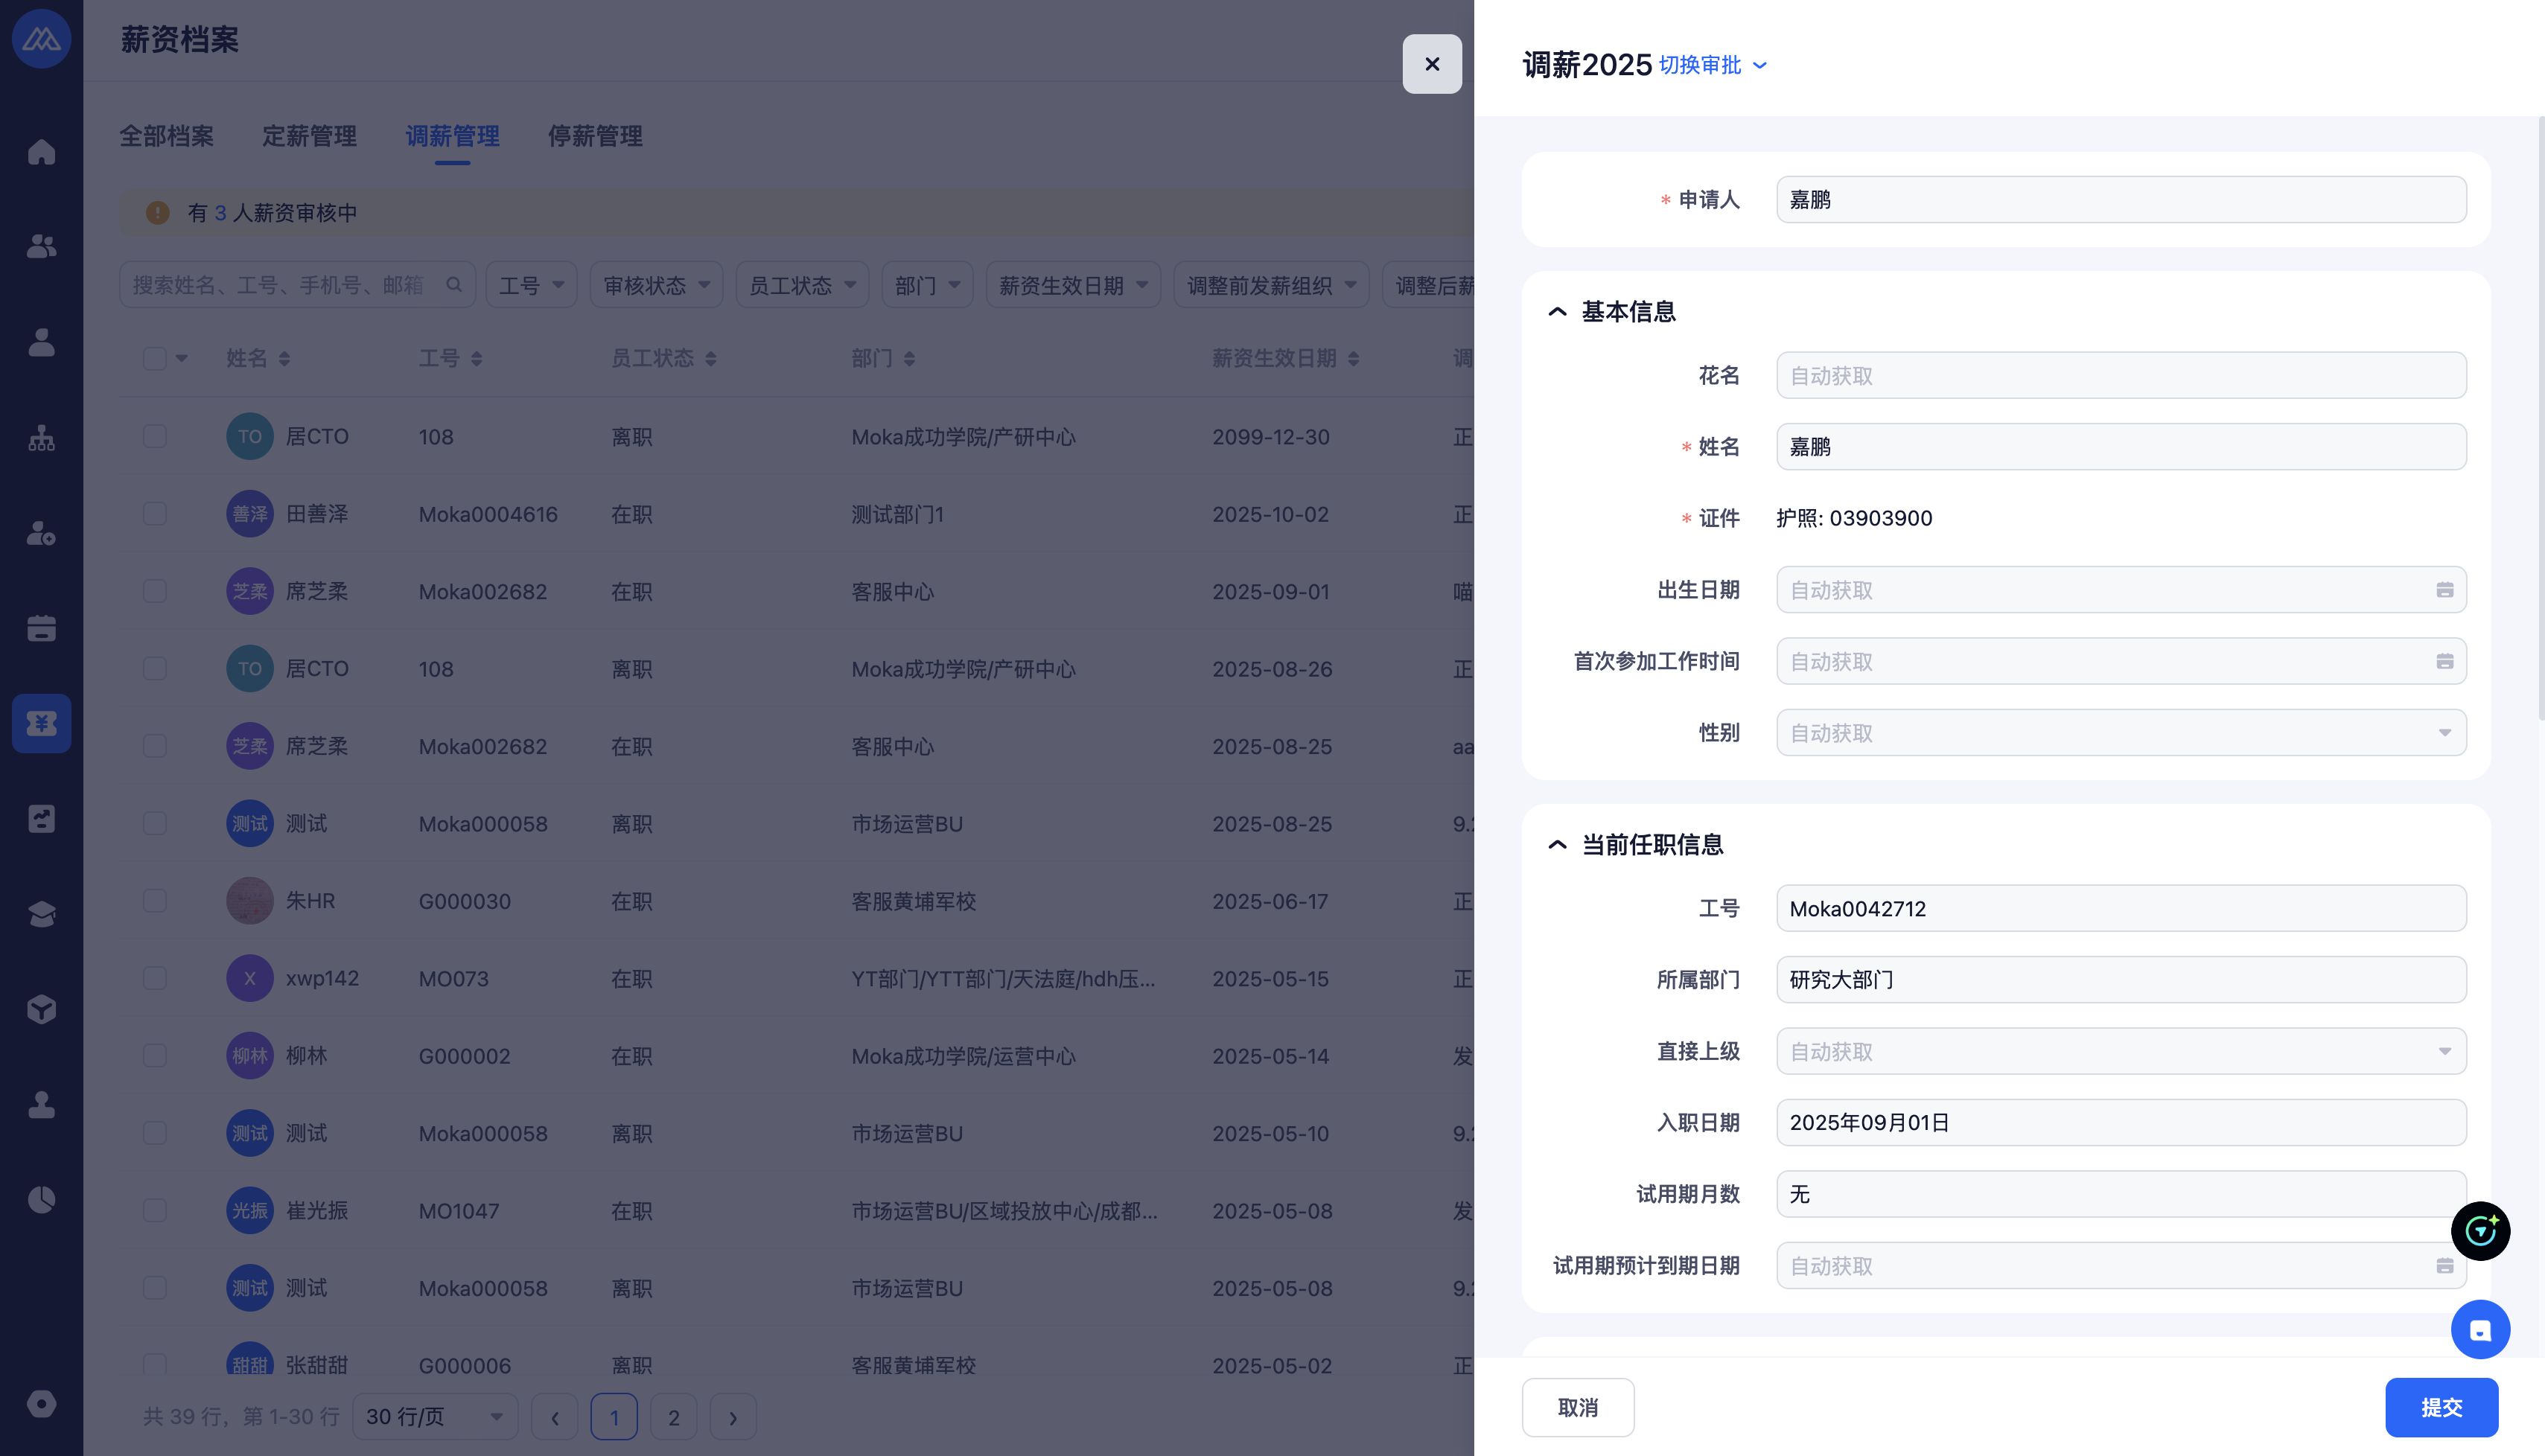Click the 花名 input field
Viewport: 2545px width, 1456px height.
(2120, 376)
